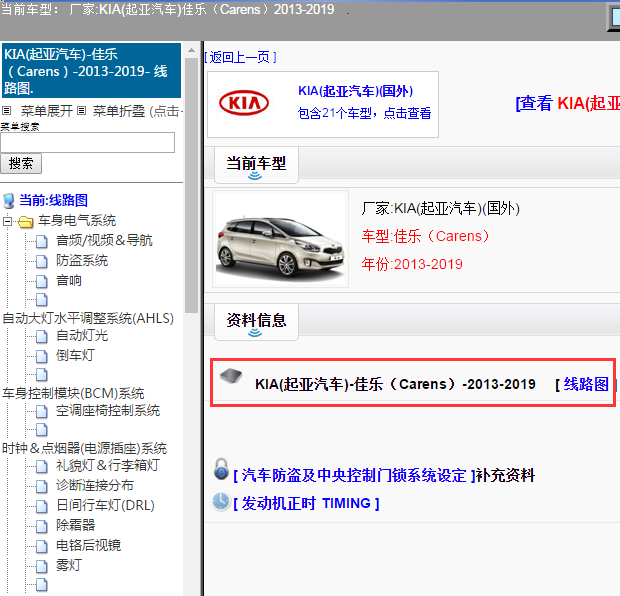The width and height of the screenshot is (620, 596).
Task: Open KIA(起亚汽车)(国外) brand link
Action: click(x=355, y=91)
